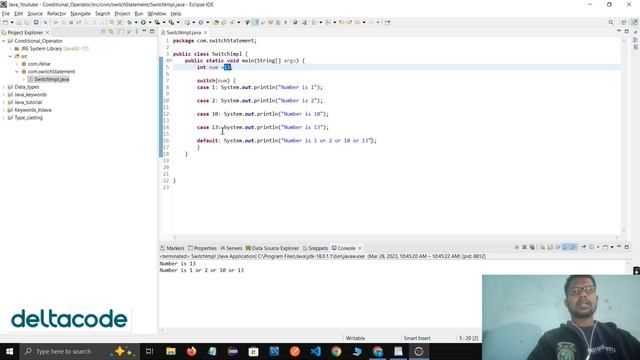Open the Refactor menu
The width and height of the screenshot is (640, 360).
point(56,13)
